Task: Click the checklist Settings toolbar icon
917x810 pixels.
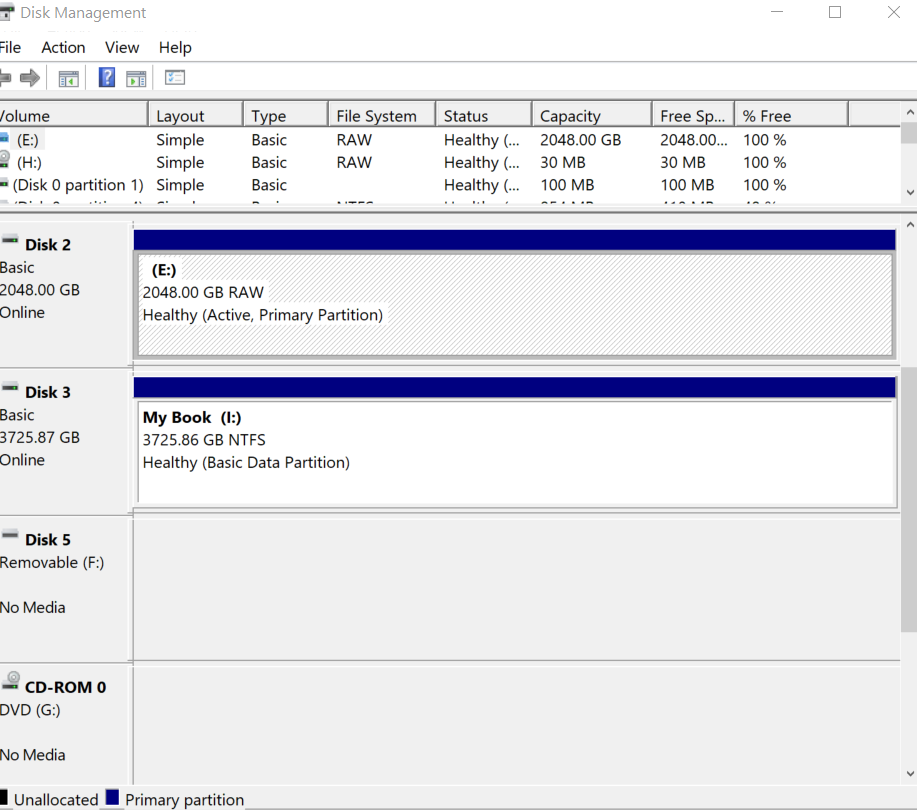Action: [175, 78]
